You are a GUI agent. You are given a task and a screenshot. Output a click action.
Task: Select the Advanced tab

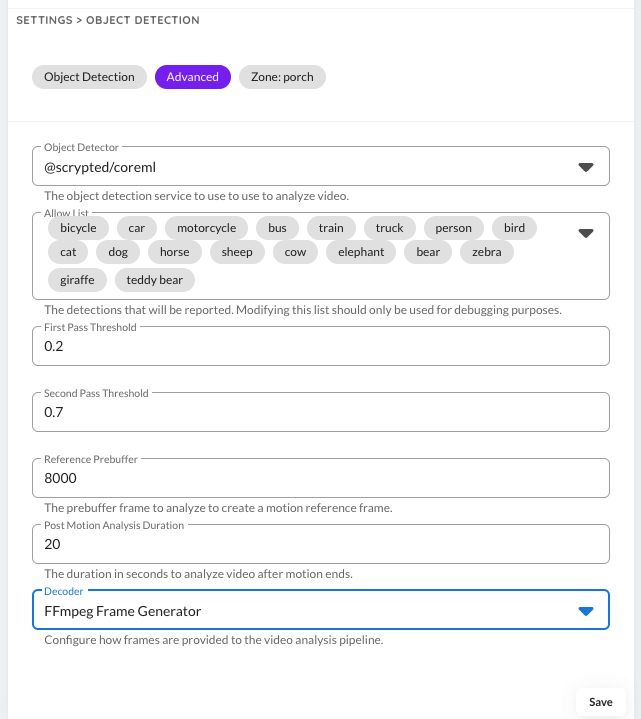coord(193,77)
